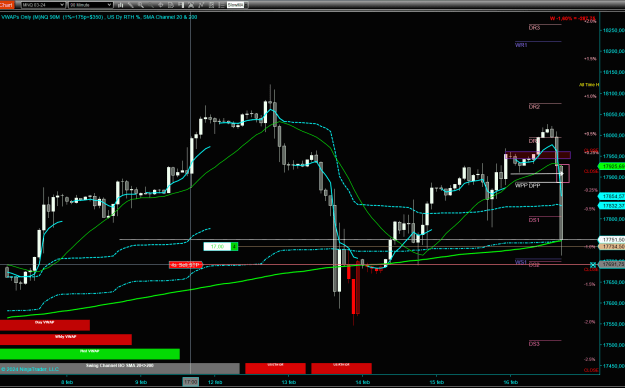Click the 12 feb date label
The height and width of the screenshot is (388, 625).
click(215, 382)
